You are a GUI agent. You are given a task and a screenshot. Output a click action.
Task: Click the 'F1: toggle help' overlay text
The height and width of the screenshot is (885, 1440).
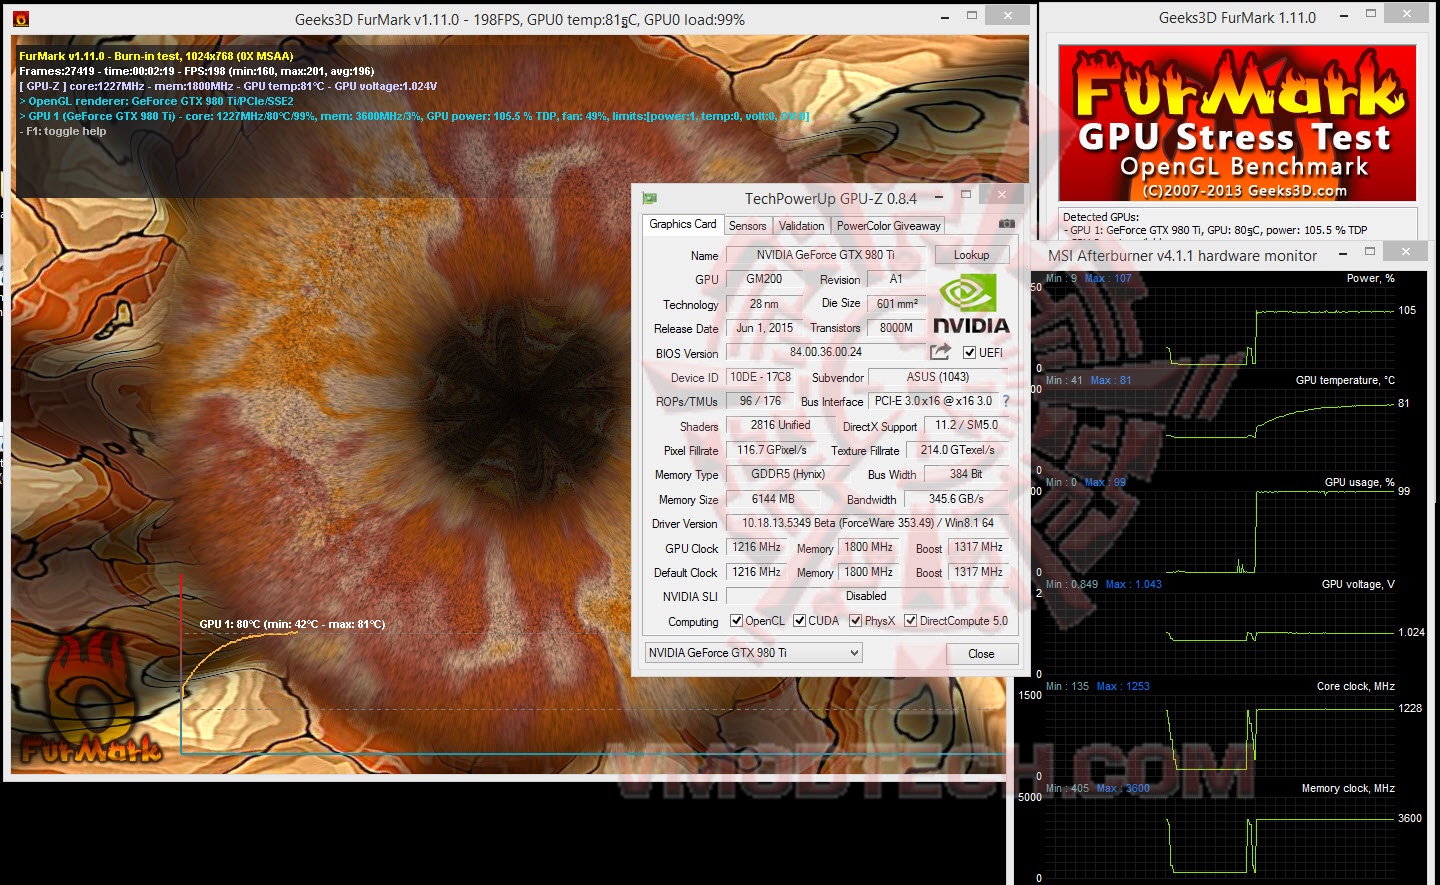[63, 131]
